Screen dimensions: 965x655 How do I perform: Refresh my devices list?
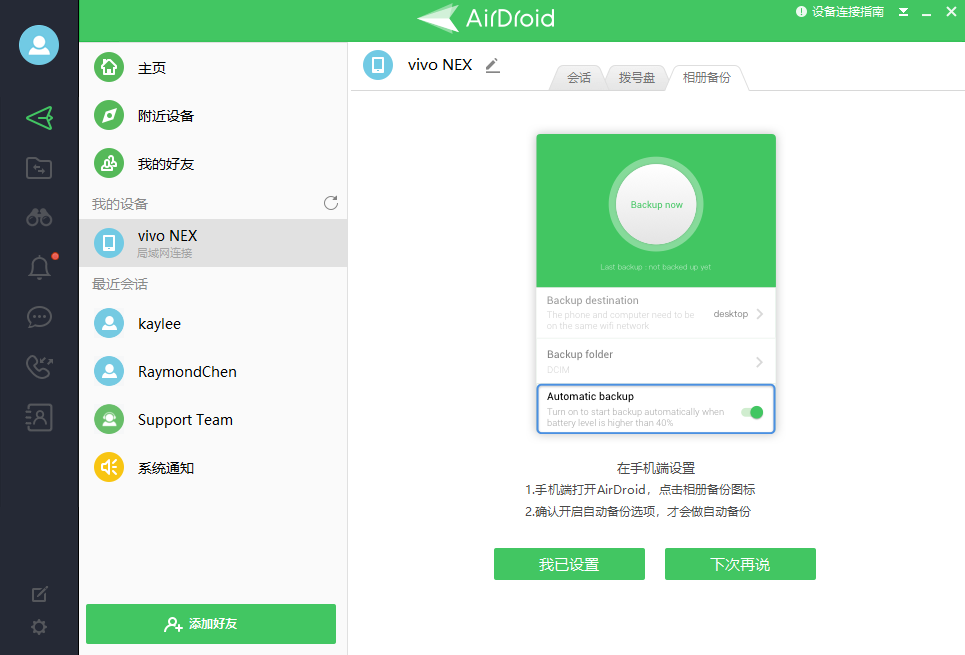pos(331,203)
